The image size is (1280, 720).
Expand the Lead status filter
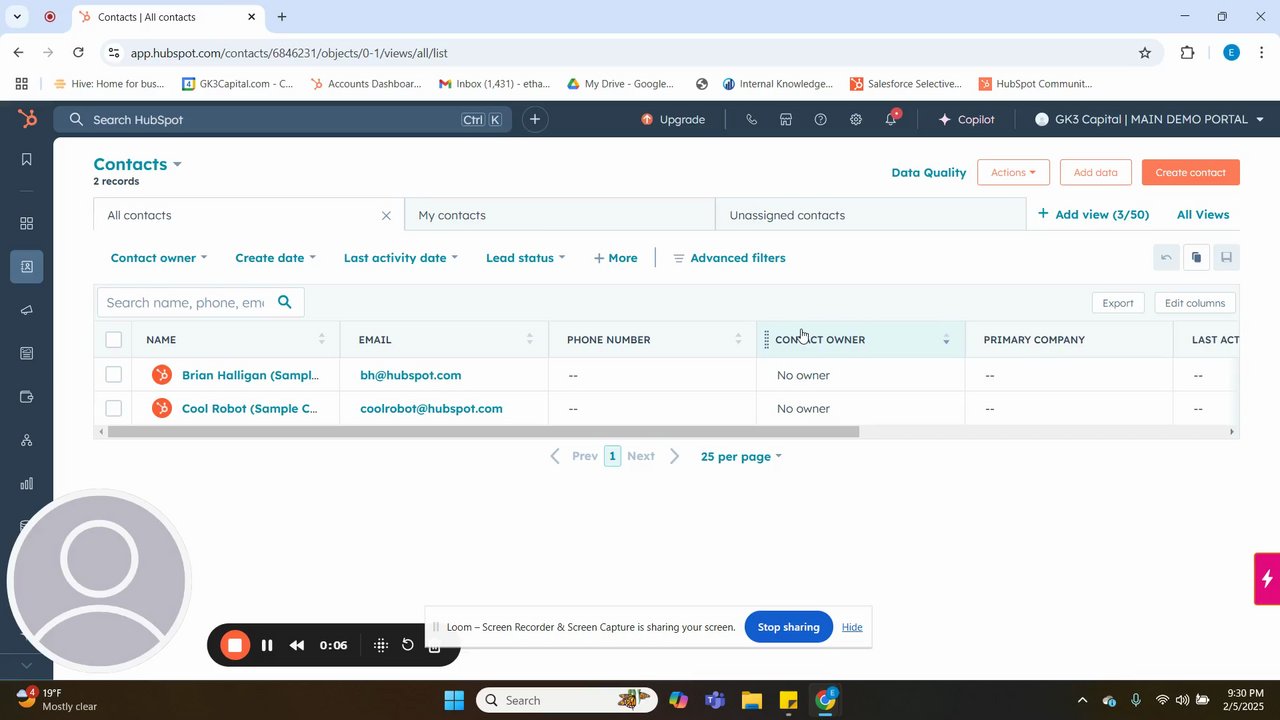point(525,258)
